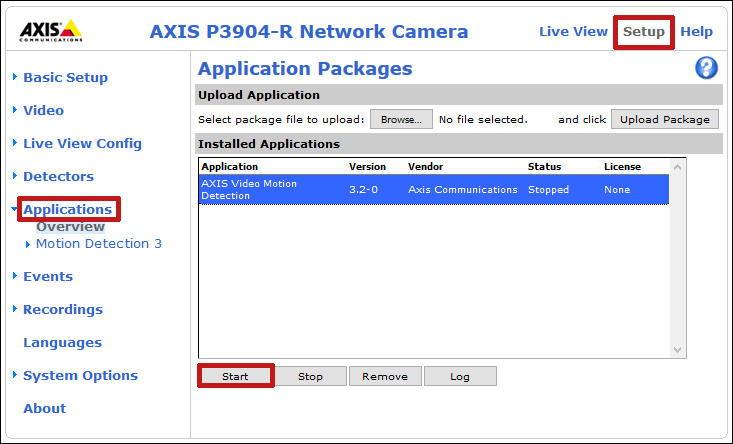Open Motion Detection 3 submenu
Image resolution: width=733 pixels, height=444 pixels.
point(98,243)
